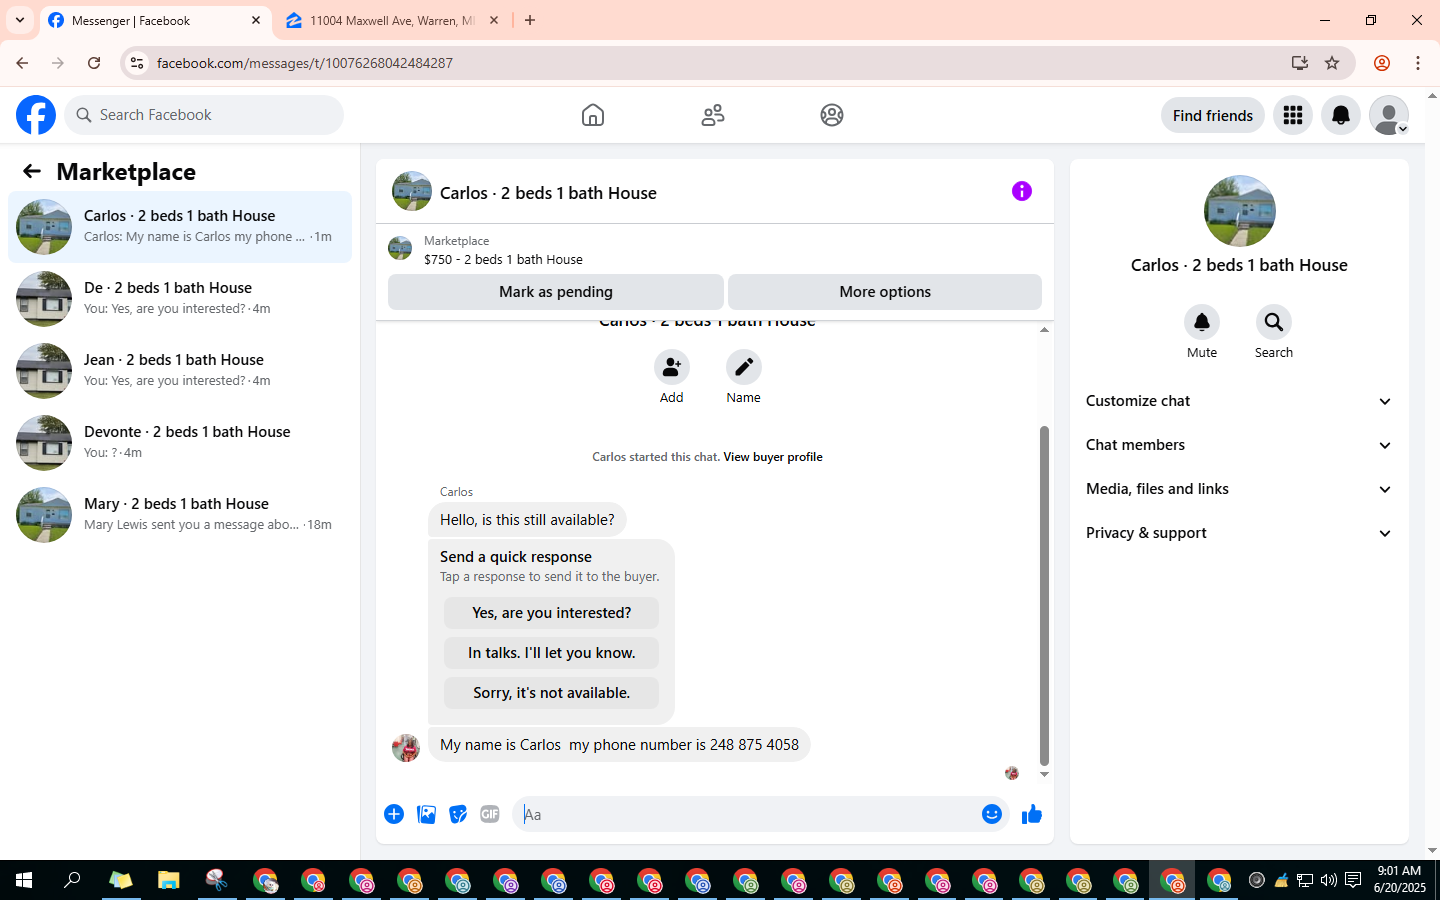Reload the page
The height and width of the screenshot is (900, 1440).
(x=94, y=63)
